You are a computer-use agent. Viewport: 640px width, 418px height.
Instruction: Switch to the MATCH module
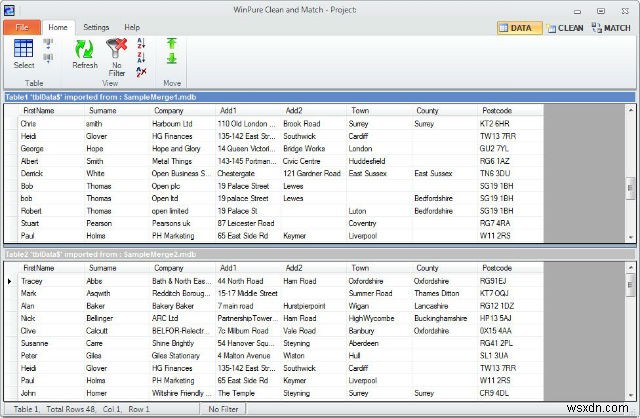[611, 28]
